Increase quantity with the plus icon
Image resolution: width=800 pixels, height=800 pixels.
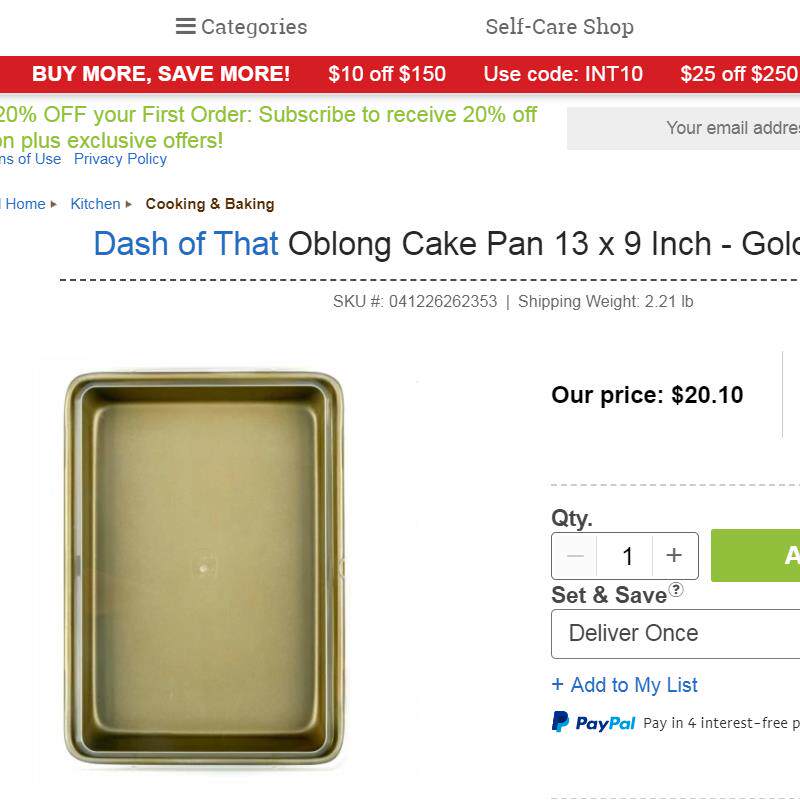pos(674,556)
